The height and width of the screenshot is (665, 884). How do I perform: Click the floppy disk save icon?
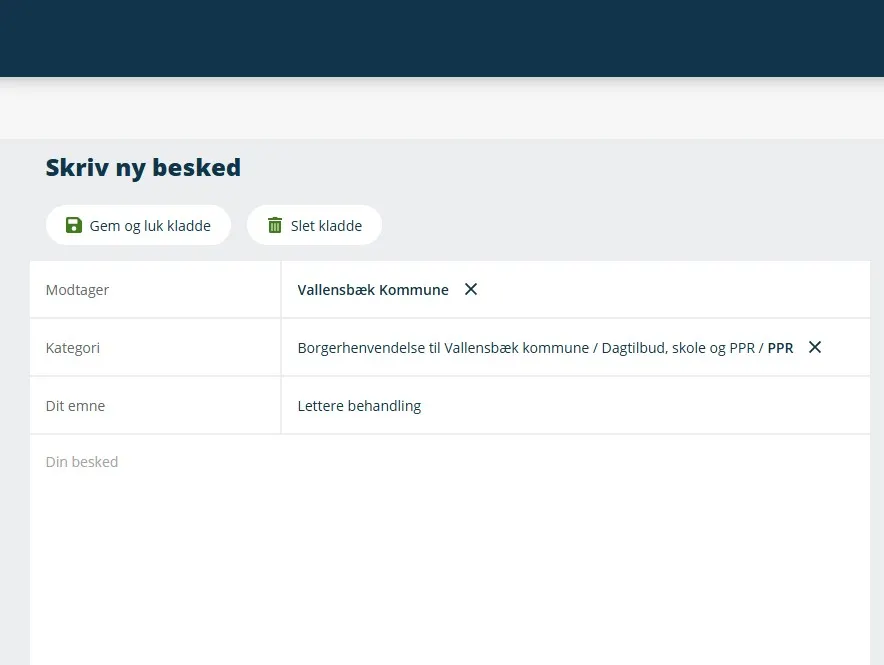pos(74,225)
